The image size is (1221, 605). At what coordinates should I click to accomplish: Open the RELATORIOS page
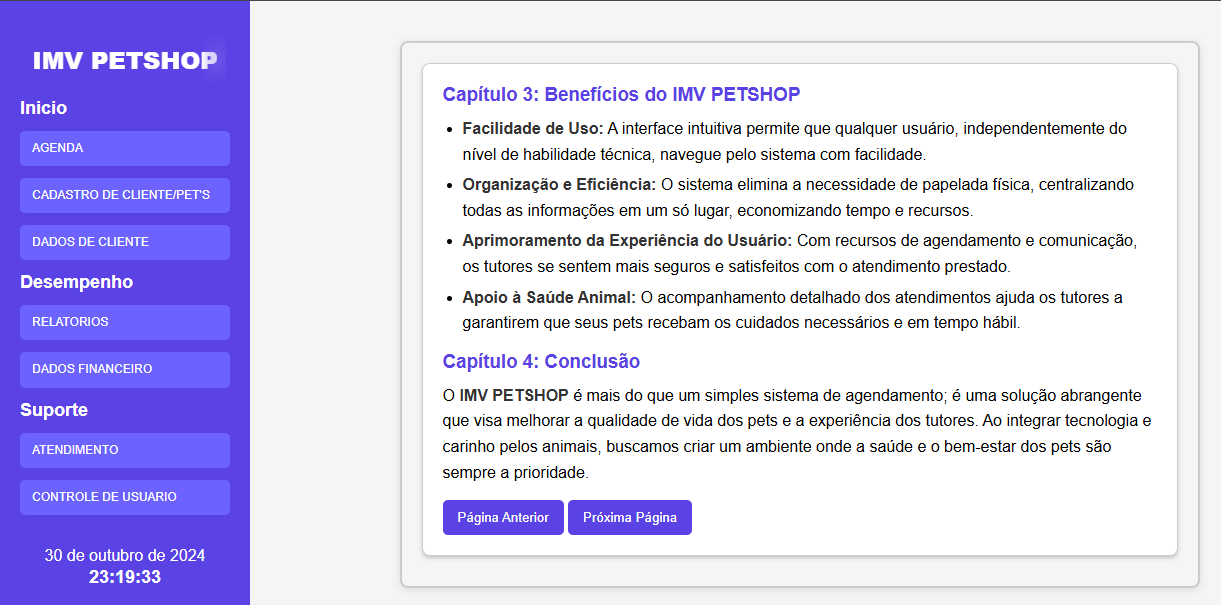[x=124, y=322]
